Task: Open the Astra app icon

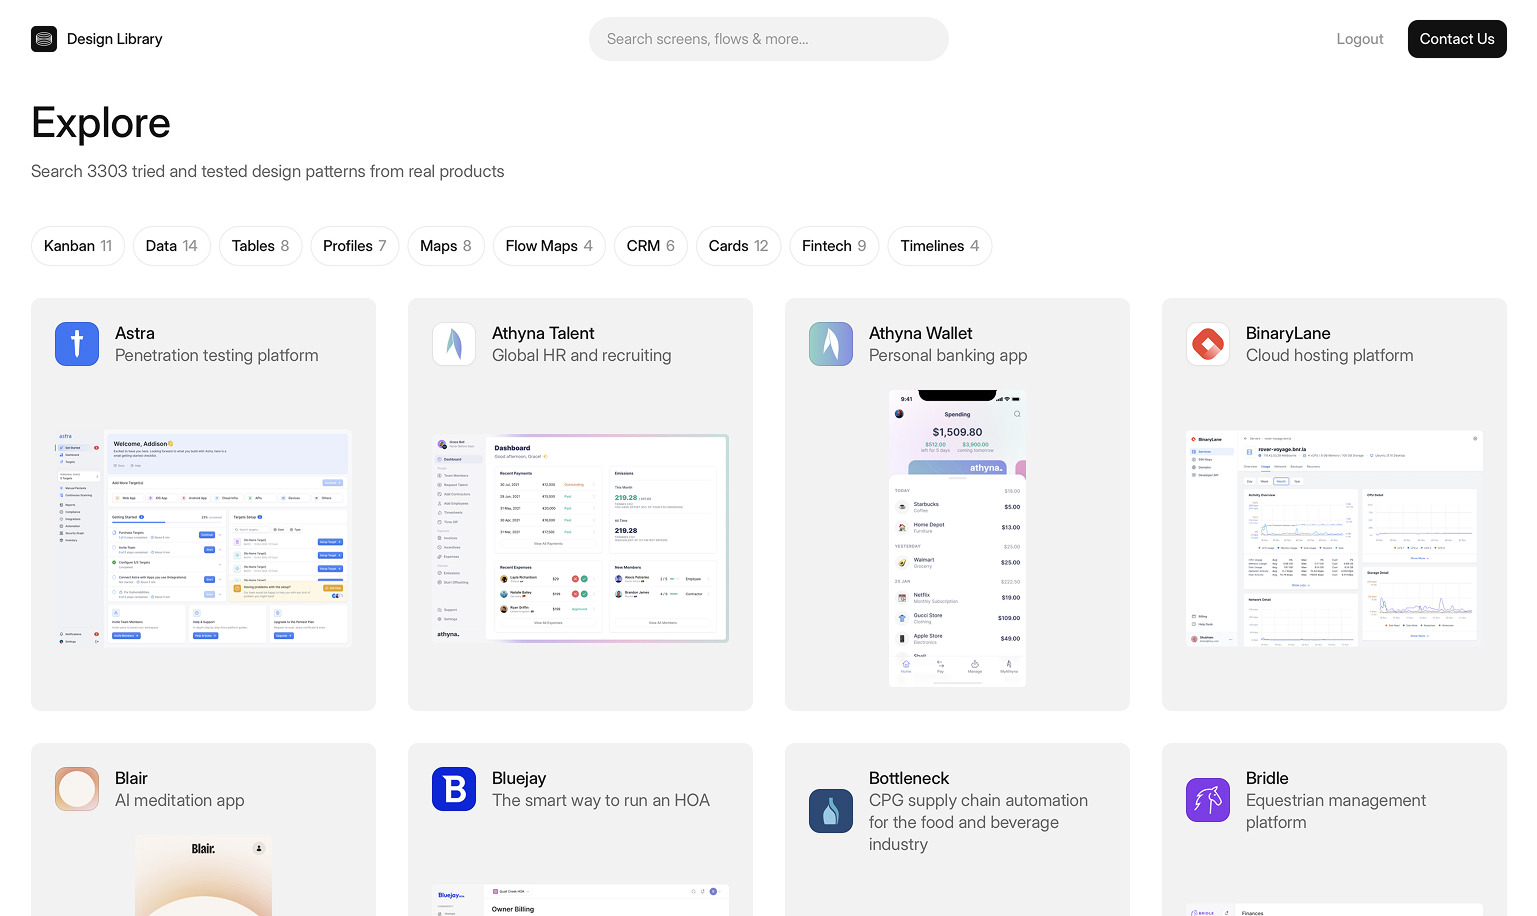Action: coord(77,344)
